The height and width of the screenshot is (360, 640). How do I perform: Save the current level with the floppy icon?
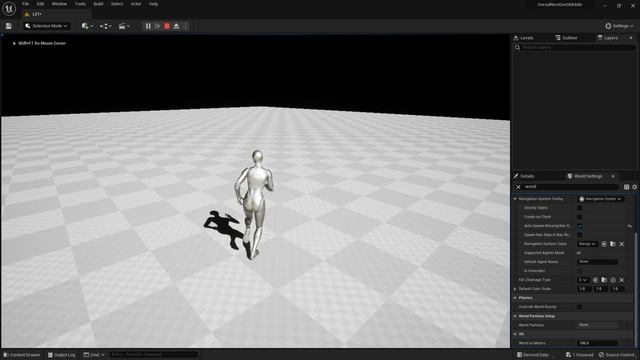click(9, 26)
